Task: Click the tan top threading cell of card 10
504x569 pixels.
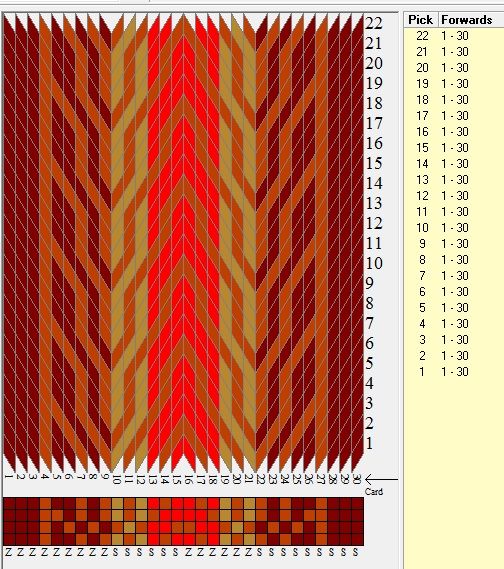Action: [118, 503]
